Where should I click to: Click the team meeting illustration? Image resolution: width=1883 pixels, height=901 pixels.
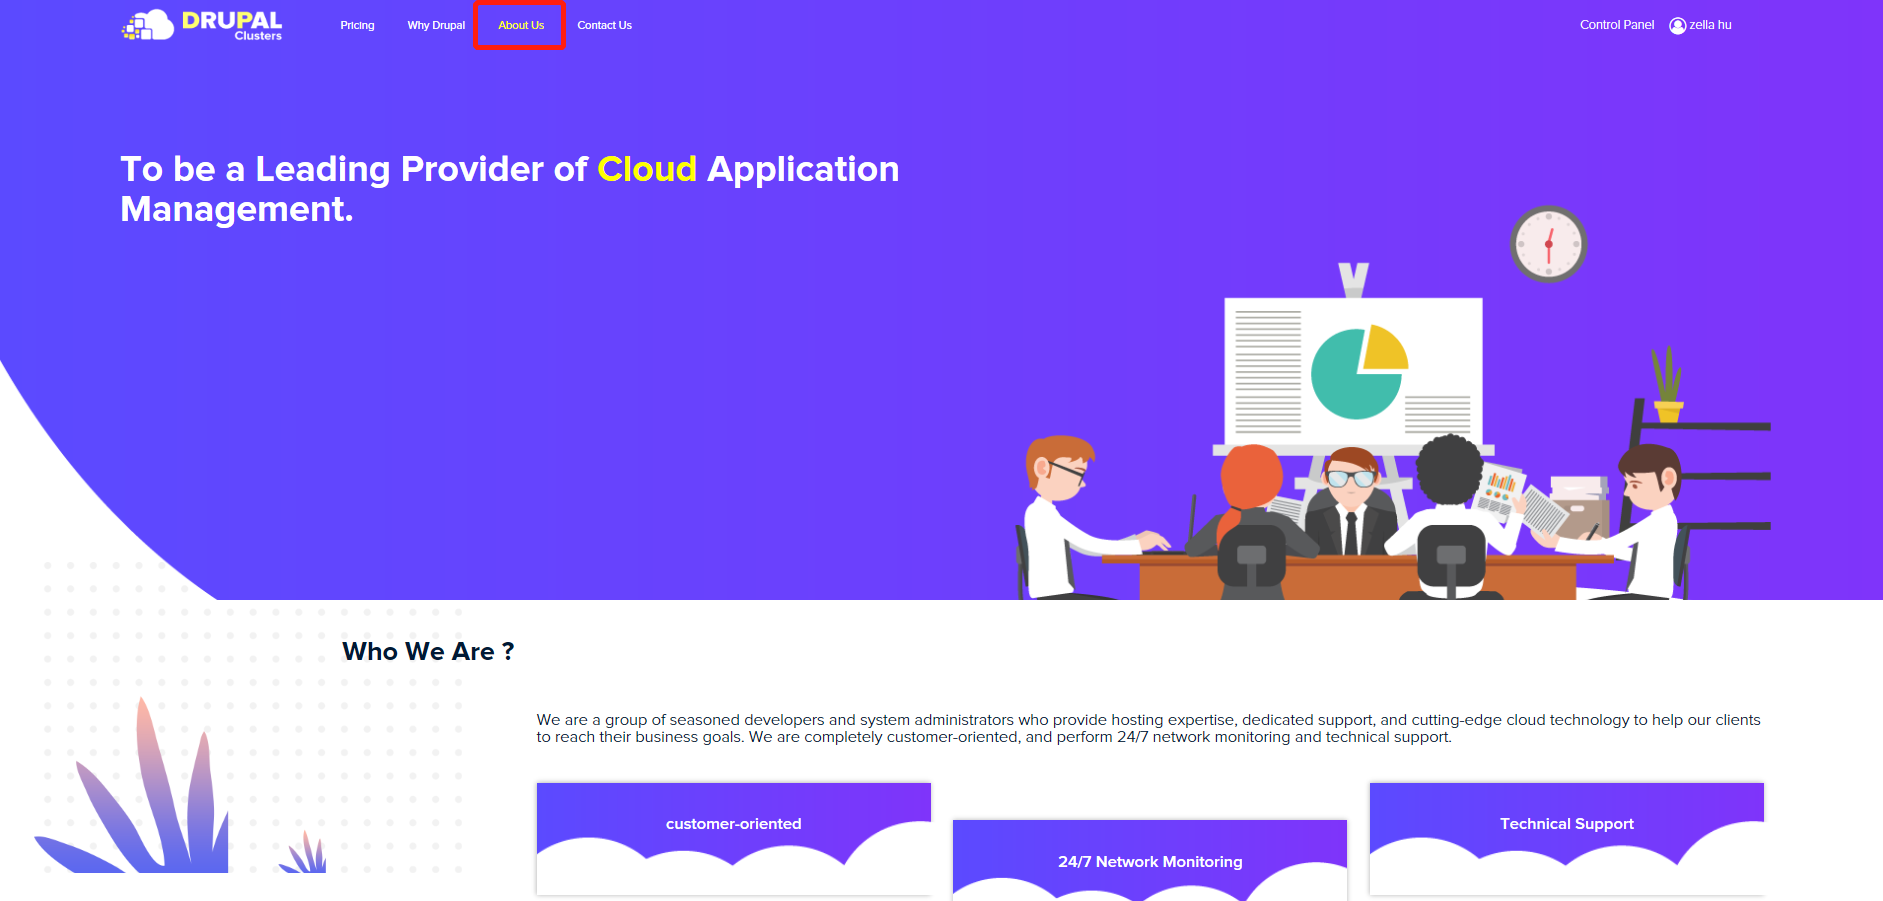(x=1395, y=430)
